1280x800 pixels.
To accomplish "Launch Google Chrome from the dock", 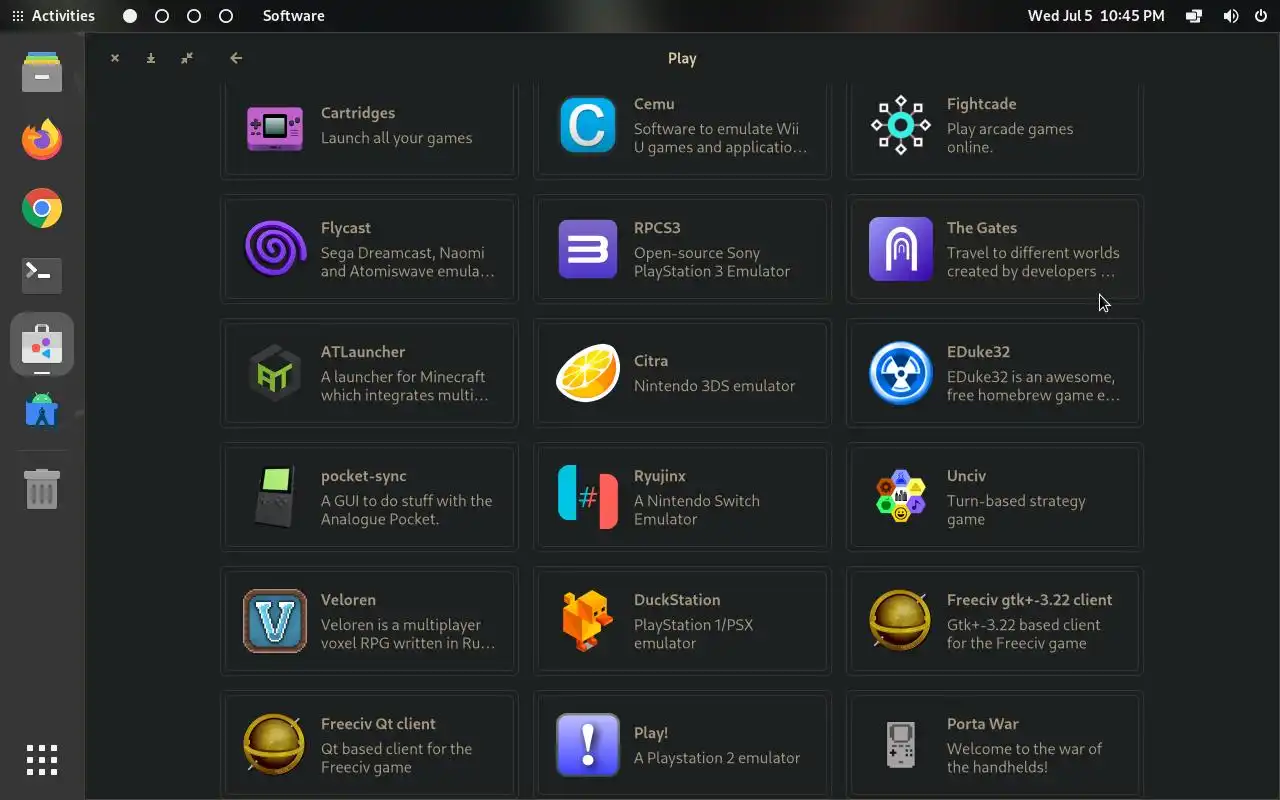I will click(x=42, y=208).
